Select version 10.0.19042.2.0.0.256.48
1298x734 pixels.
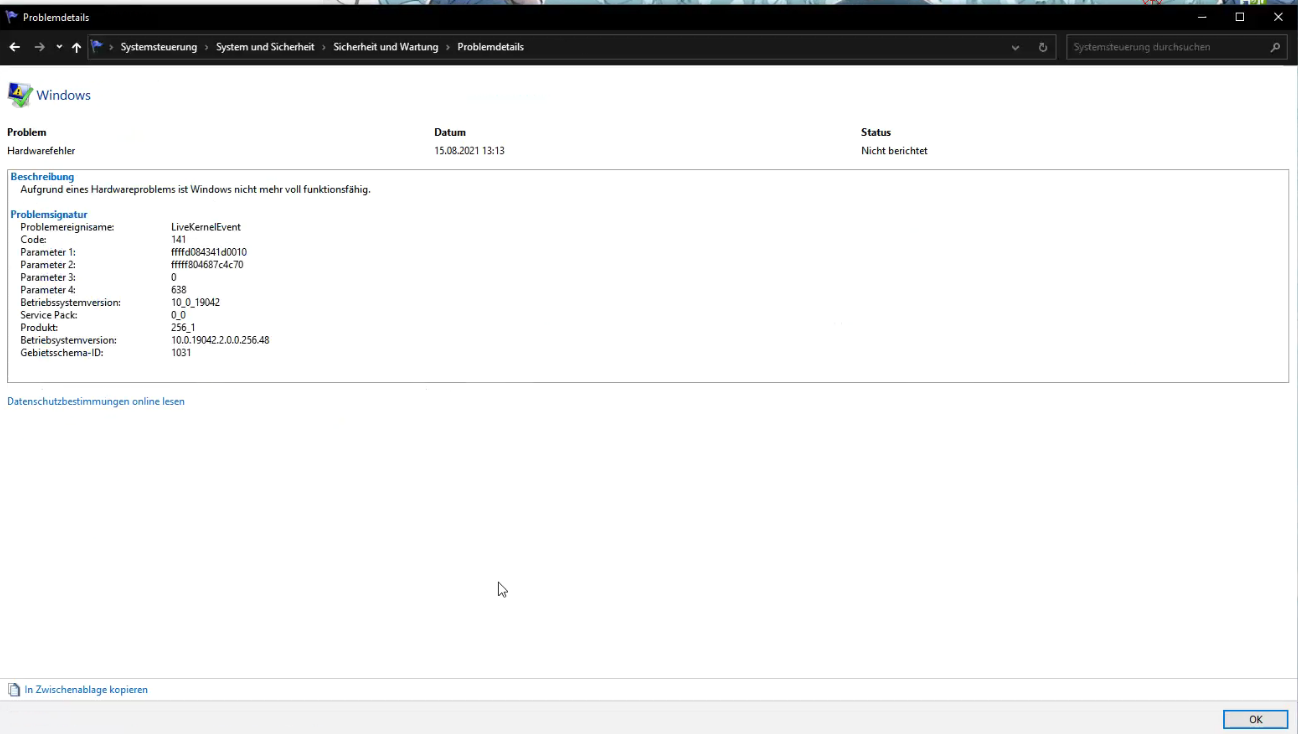pos(220,340)
